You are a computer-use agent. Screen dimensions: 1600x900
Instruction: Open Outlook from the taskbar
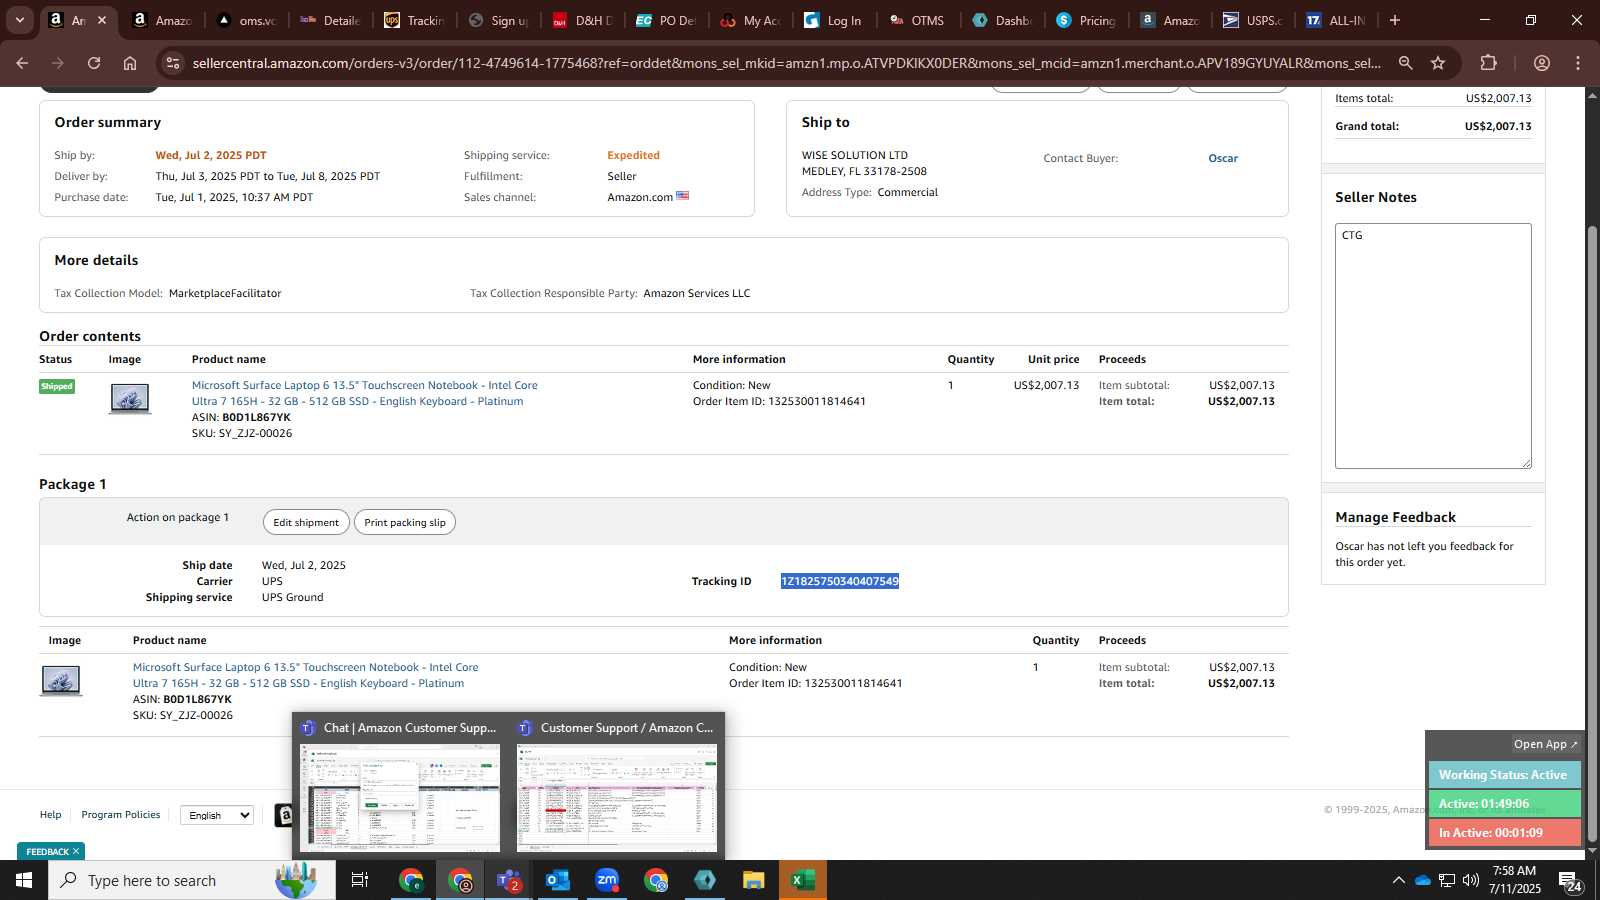pos(558,880)
